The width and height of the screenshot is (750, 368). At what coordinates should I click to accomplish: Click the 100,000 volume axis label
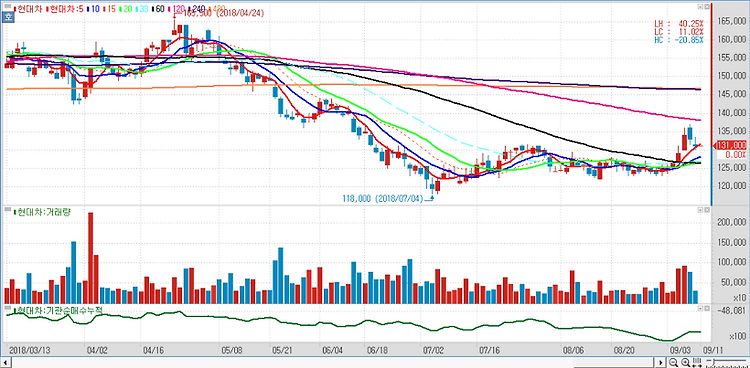pyautogui.click(x=731, y=262)
